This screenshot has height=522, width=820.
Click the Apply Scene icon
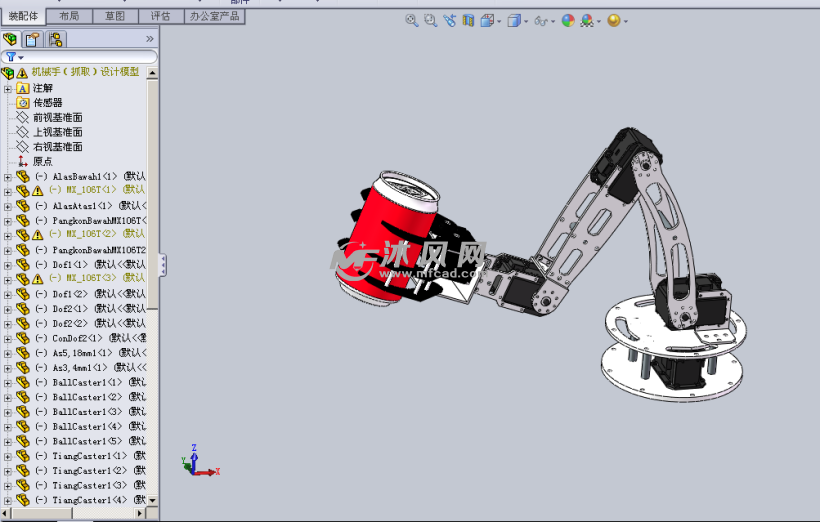click(587, 20)
